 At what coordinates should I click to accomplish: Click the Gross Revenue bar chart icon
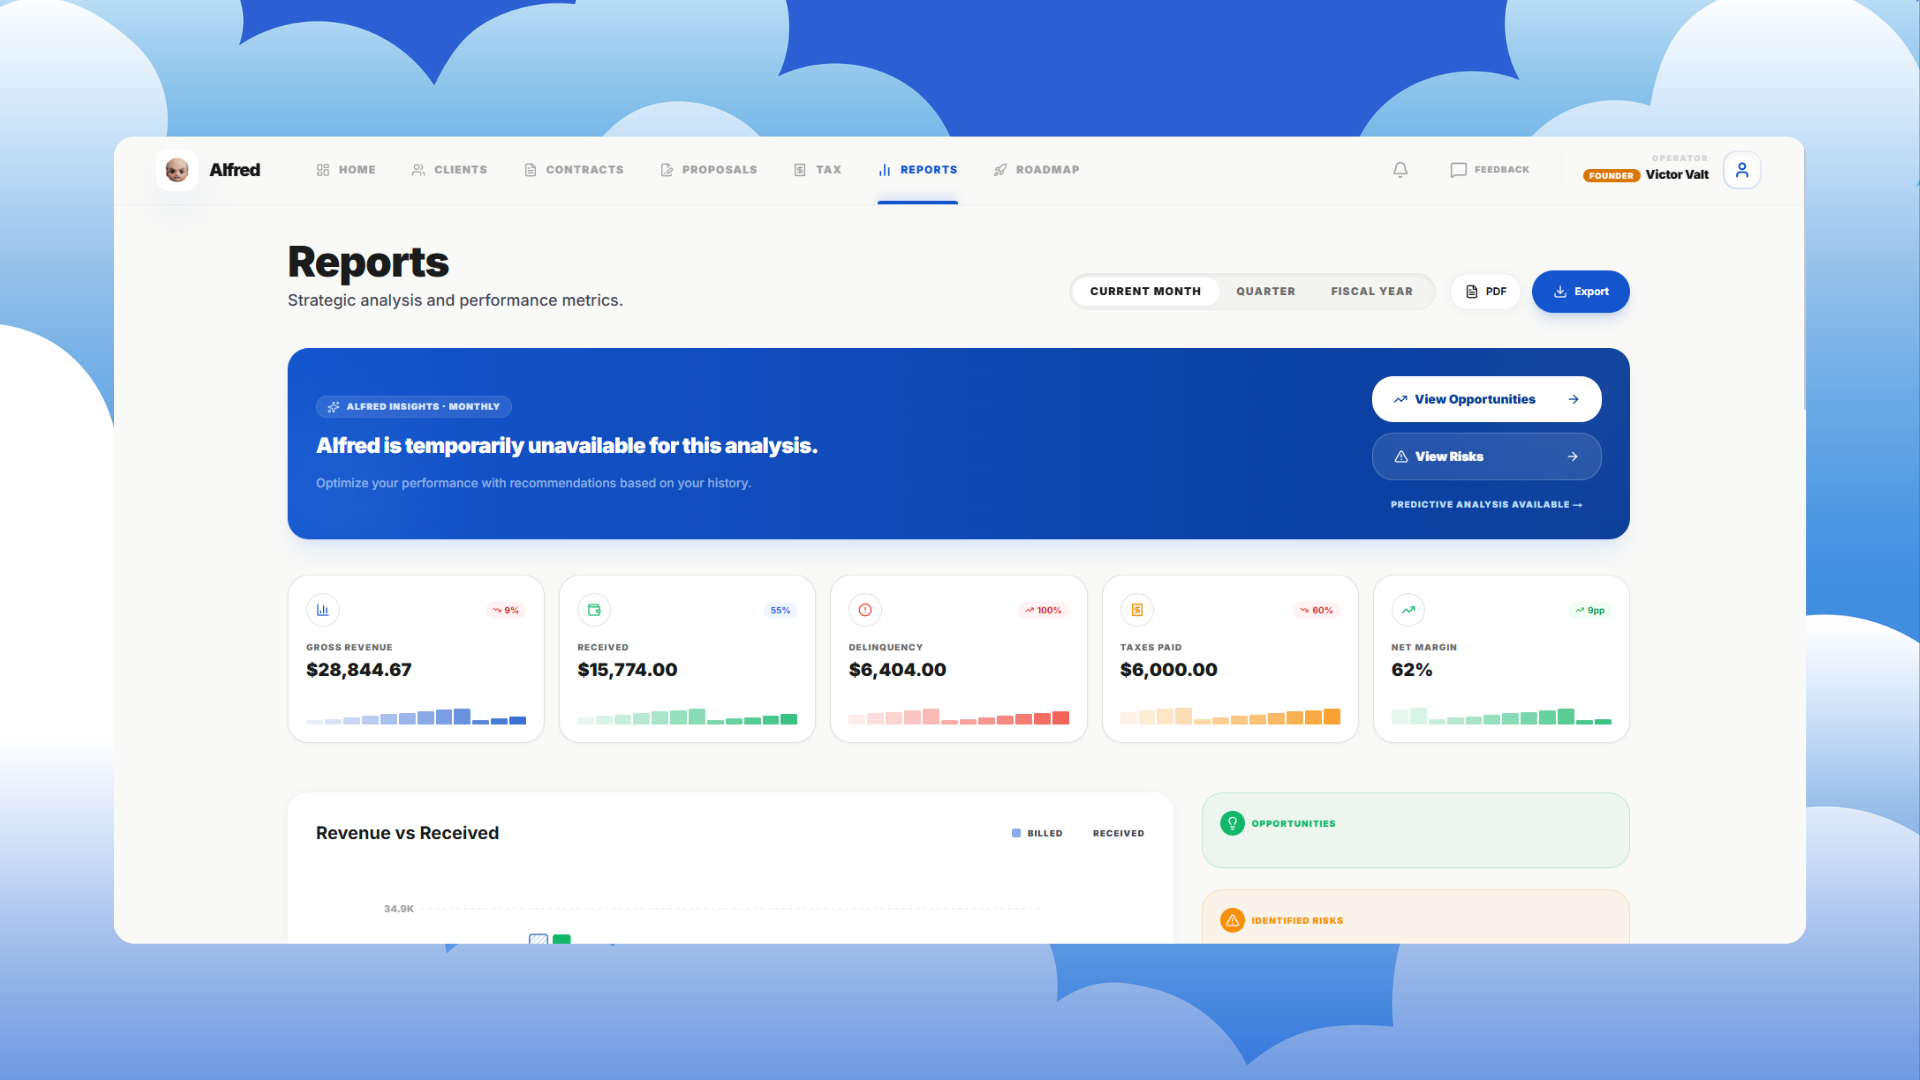tap(322, 610)
